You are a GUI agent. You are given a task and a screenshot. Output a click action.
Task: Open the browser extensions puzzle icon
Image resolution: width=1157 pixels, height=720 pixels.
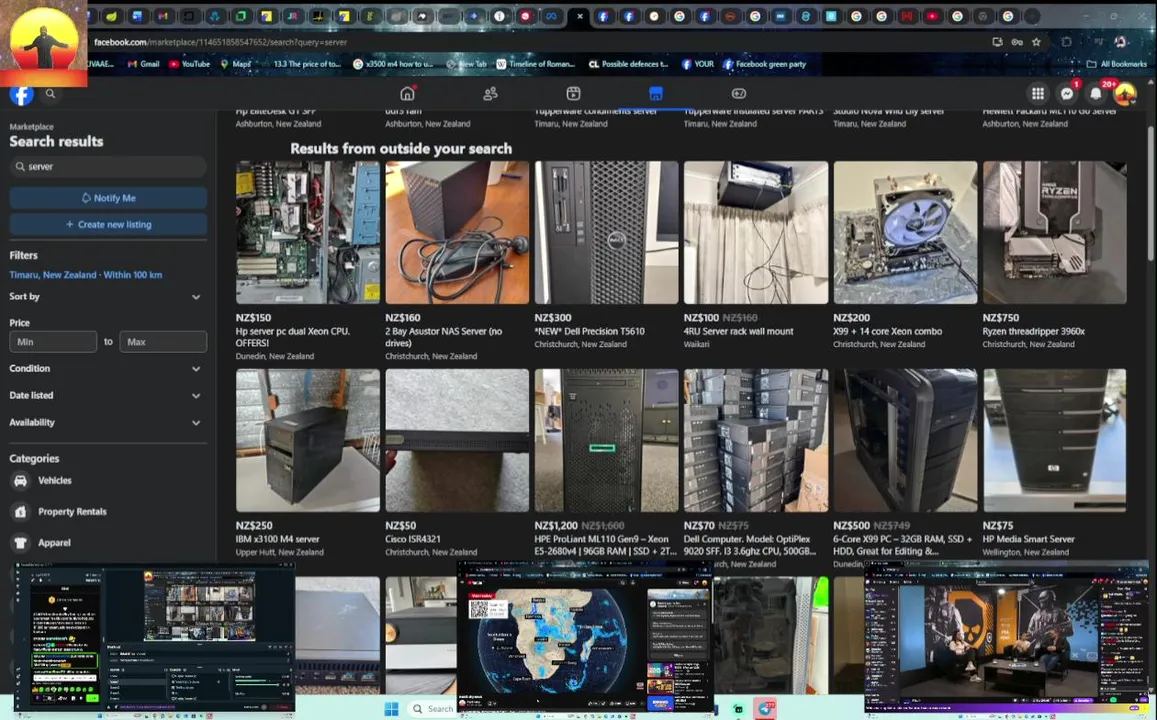coord(1066,42)
